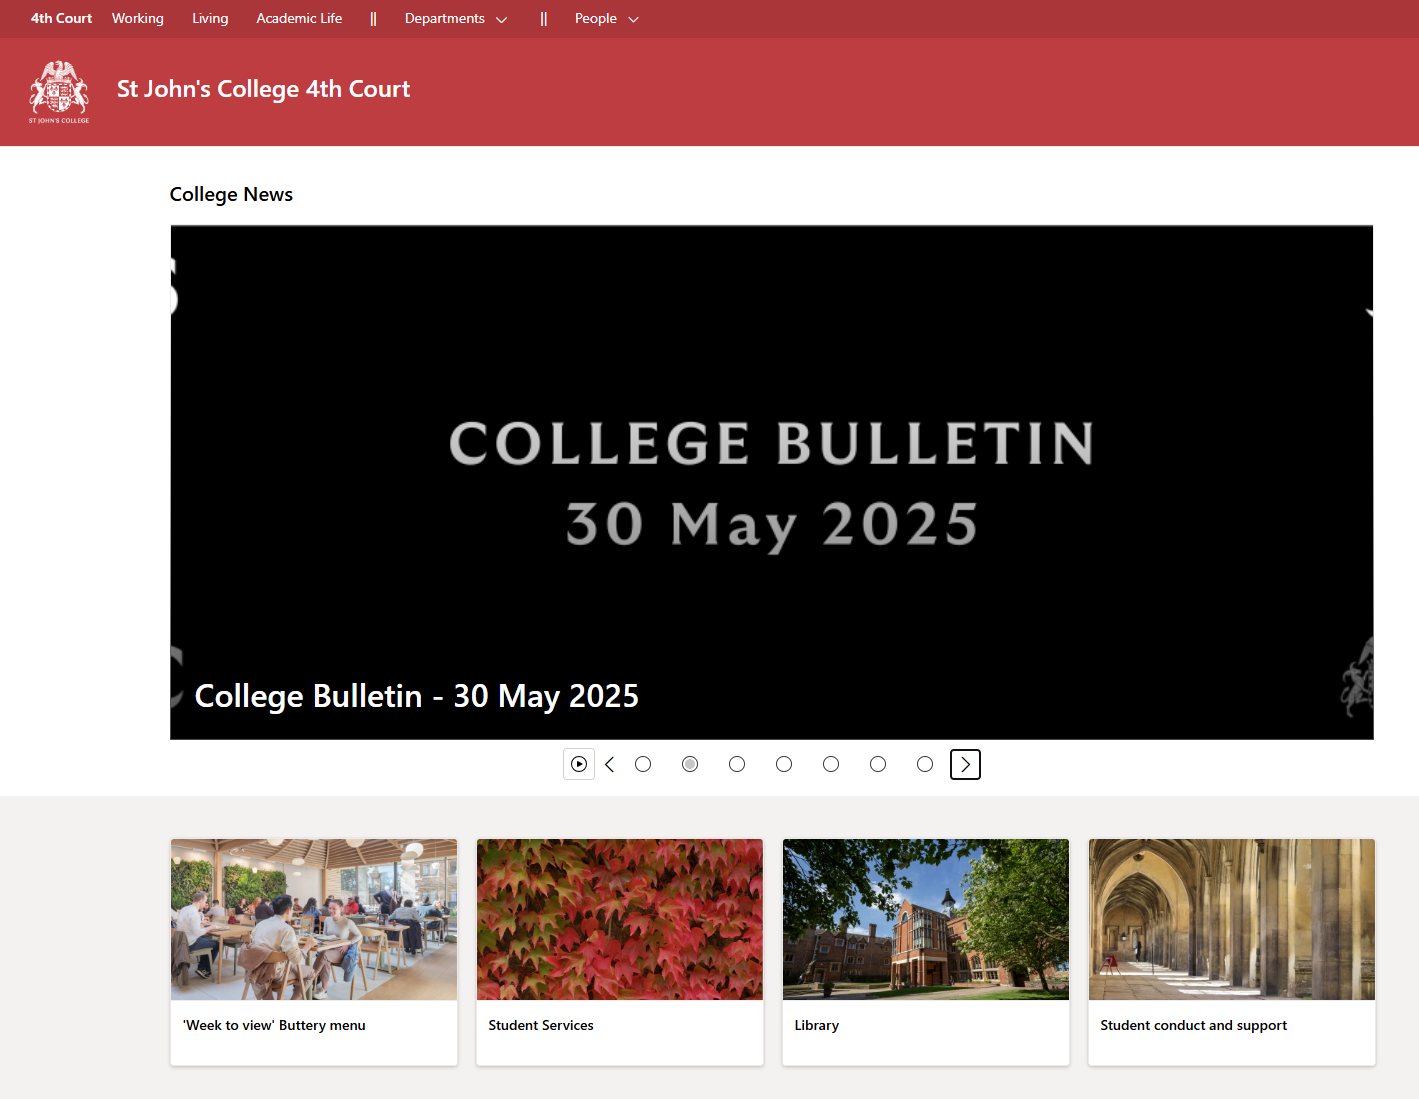Click the St John's College crest logo
1419x1099 pixels.
[59, 92]
